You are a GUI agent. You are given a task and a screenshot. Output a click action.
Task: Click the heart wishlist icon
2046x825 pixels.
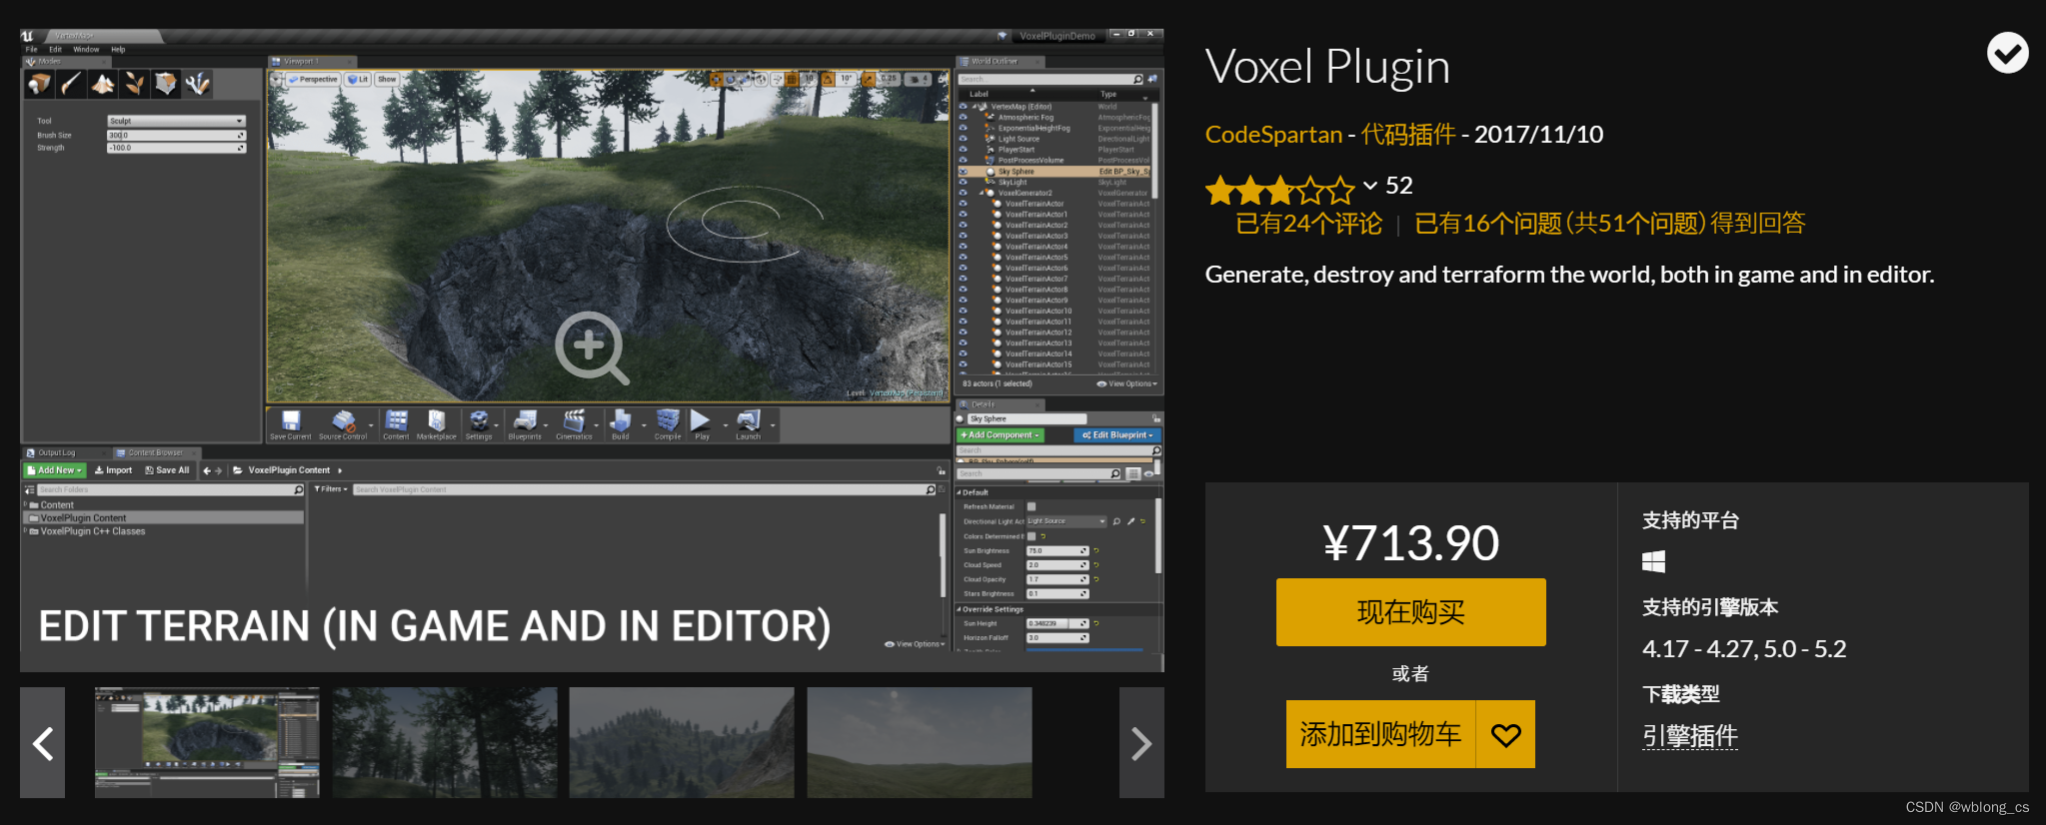(1505, 735)
